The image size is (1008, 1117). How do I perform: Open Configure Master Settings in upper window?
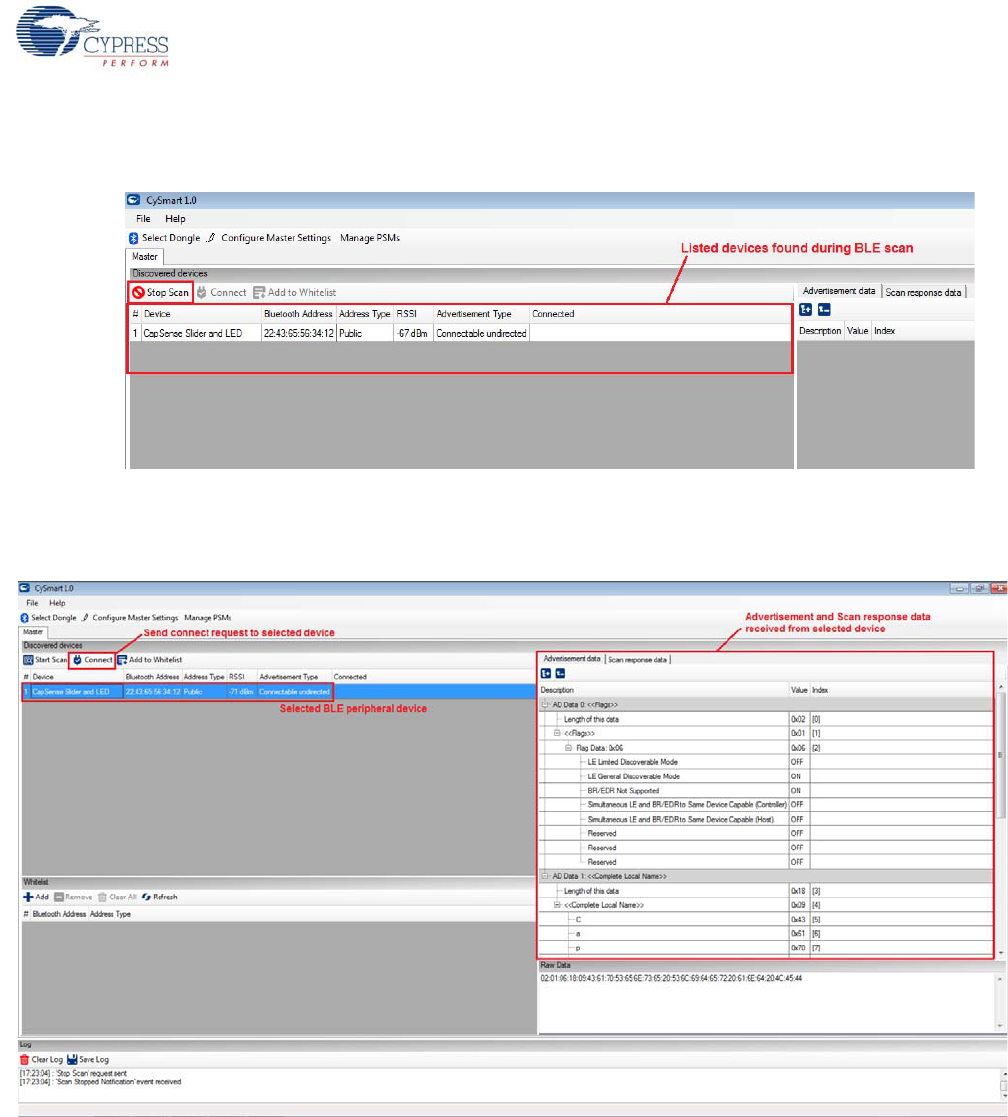click(x=269, y=238)
